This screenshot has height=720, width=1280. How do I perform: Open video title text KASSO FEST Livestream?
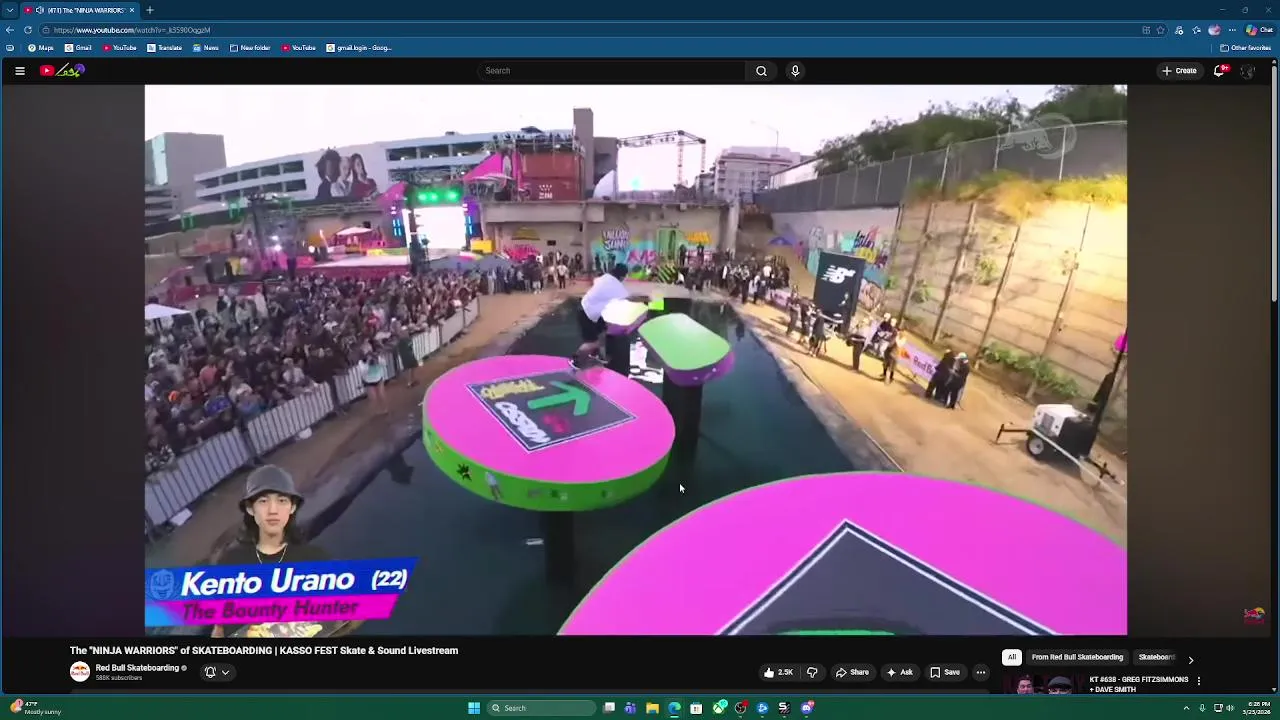[x=264, y=651]
